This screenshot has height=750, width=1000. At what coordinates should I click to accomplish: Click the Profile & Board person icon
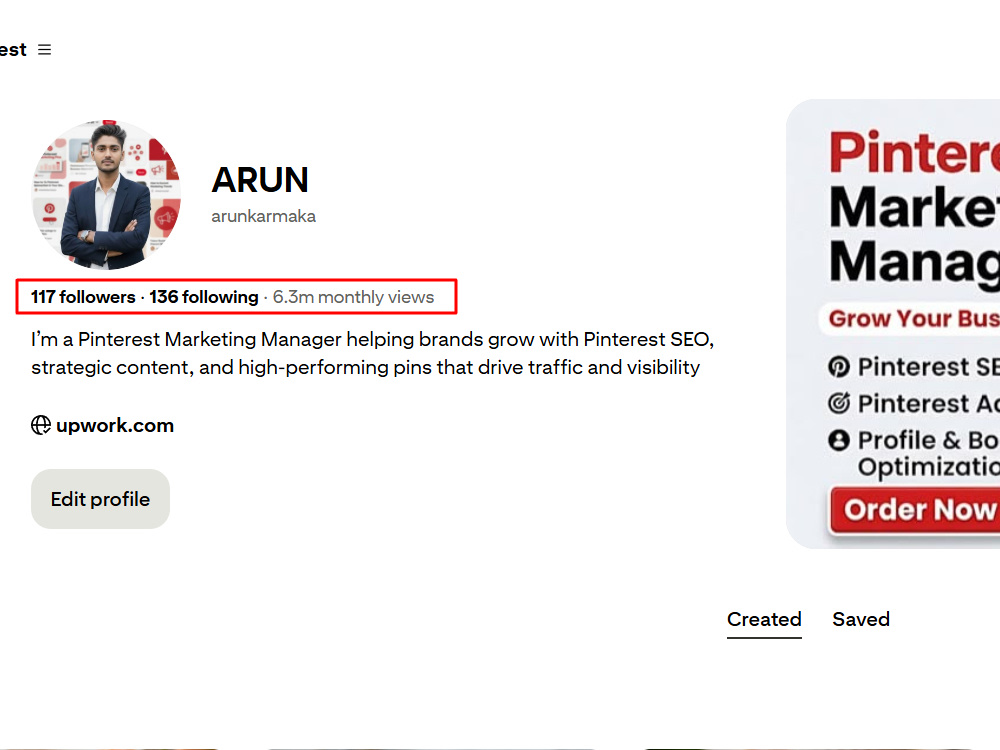pos(839,440)
